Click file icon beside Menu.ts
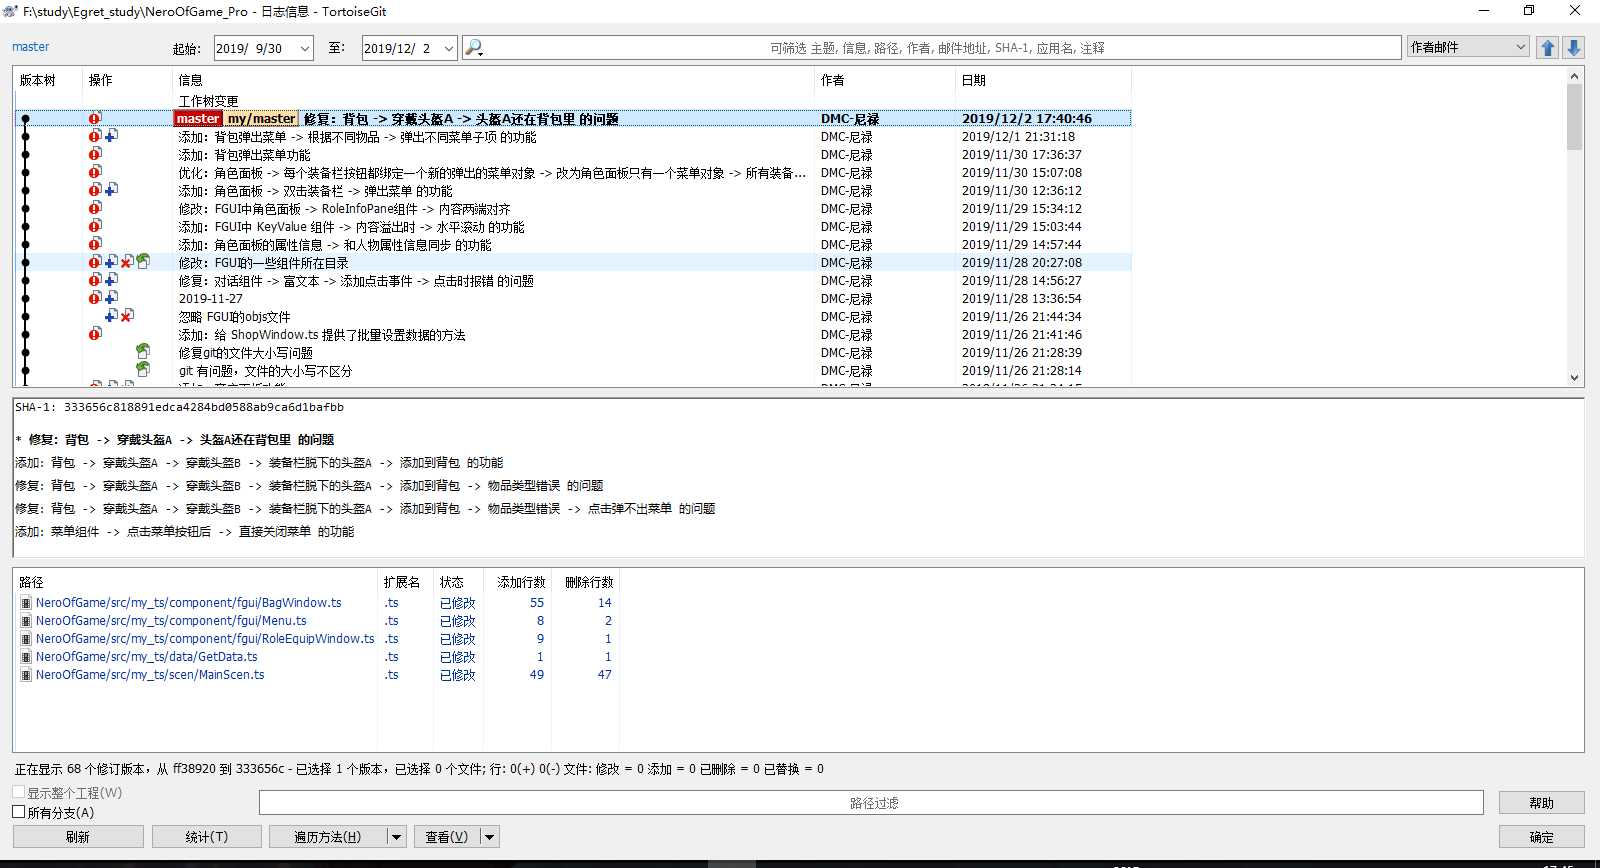The height and width of the screenshot is (868, 1600). (x=26, y=621)
